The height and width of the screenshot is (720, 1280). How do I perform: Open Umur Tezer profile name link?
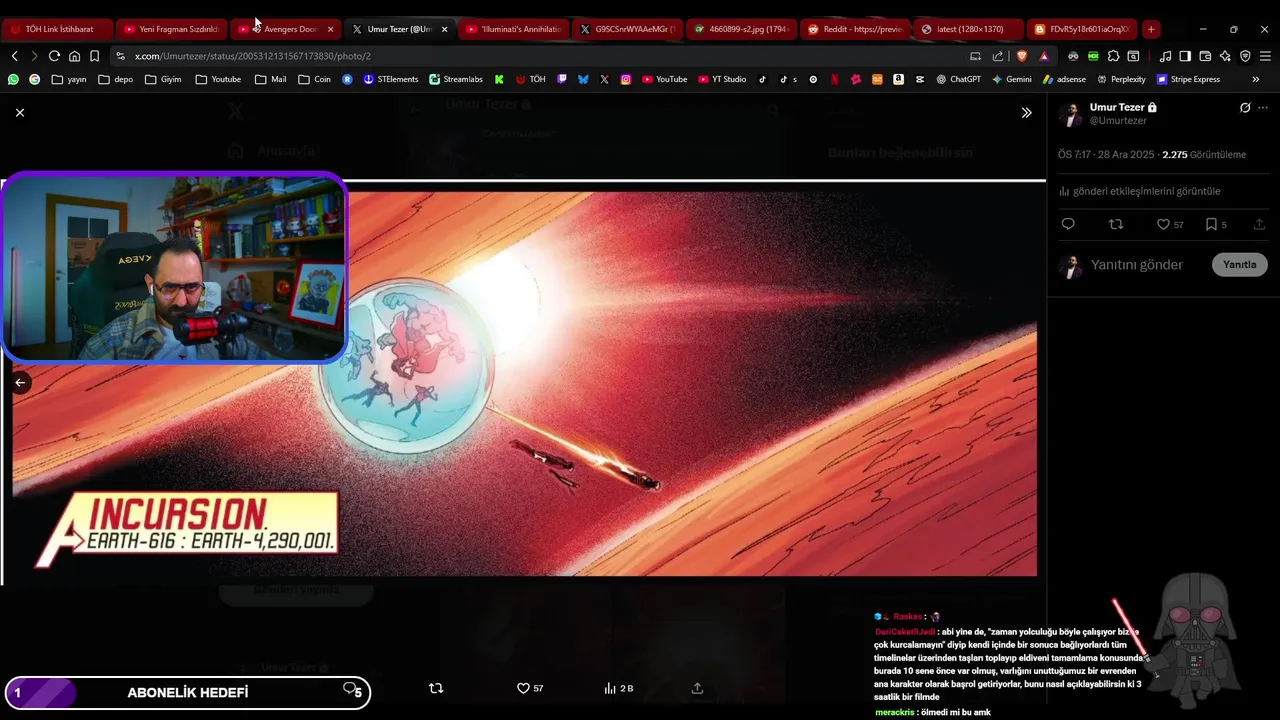point(1117,107)
